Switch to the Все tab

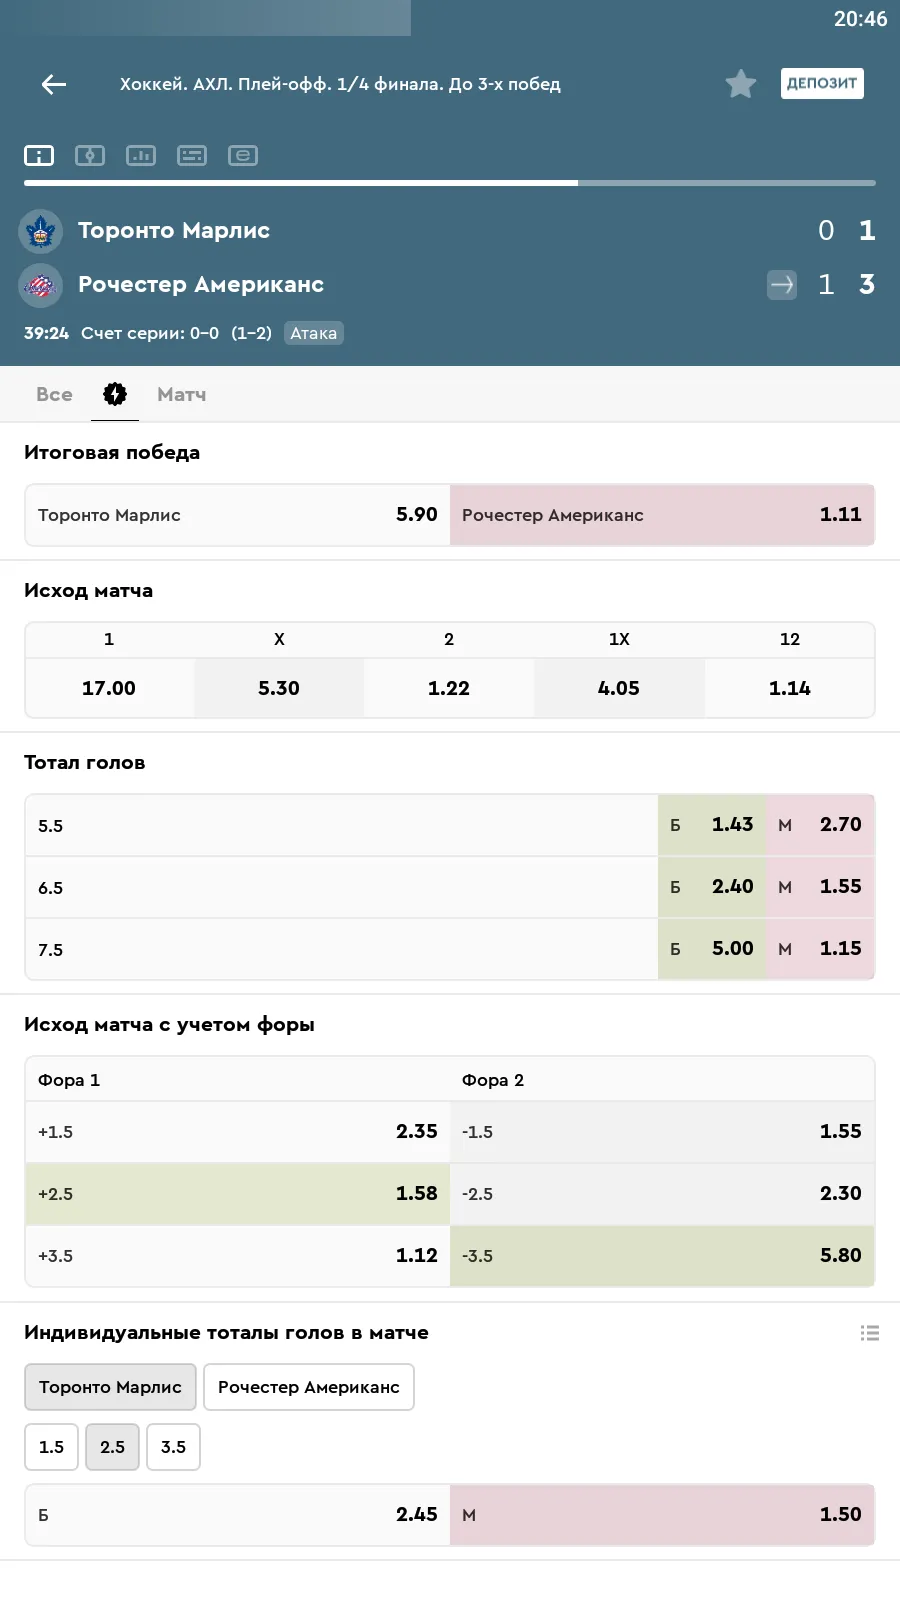54,394
